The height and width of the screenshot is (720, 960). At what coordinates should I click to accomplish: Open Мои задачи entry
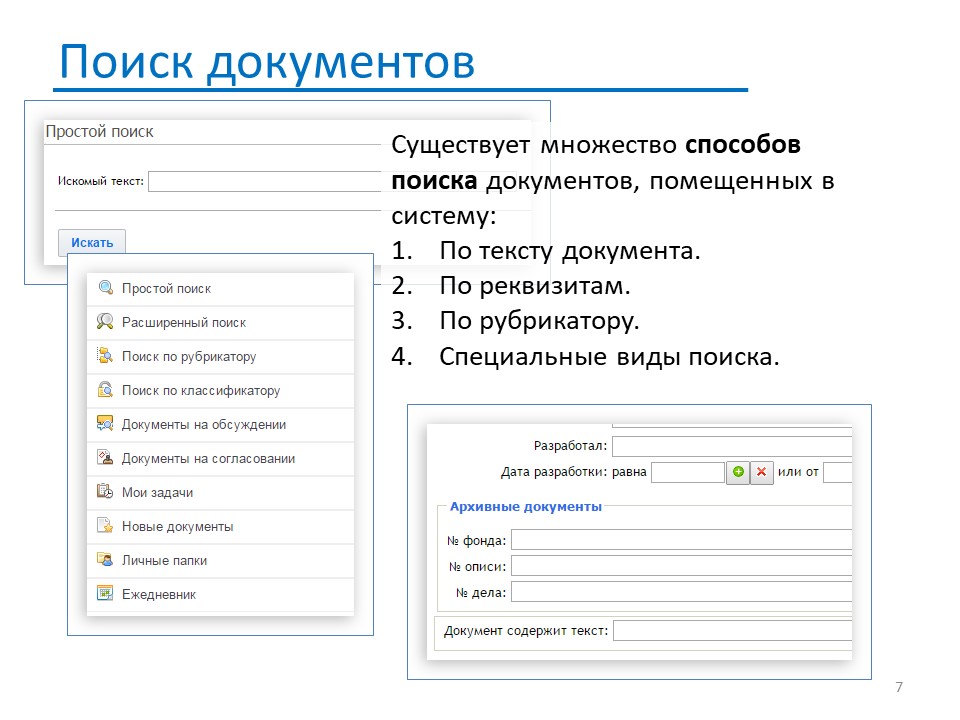[x=220, y=492]
